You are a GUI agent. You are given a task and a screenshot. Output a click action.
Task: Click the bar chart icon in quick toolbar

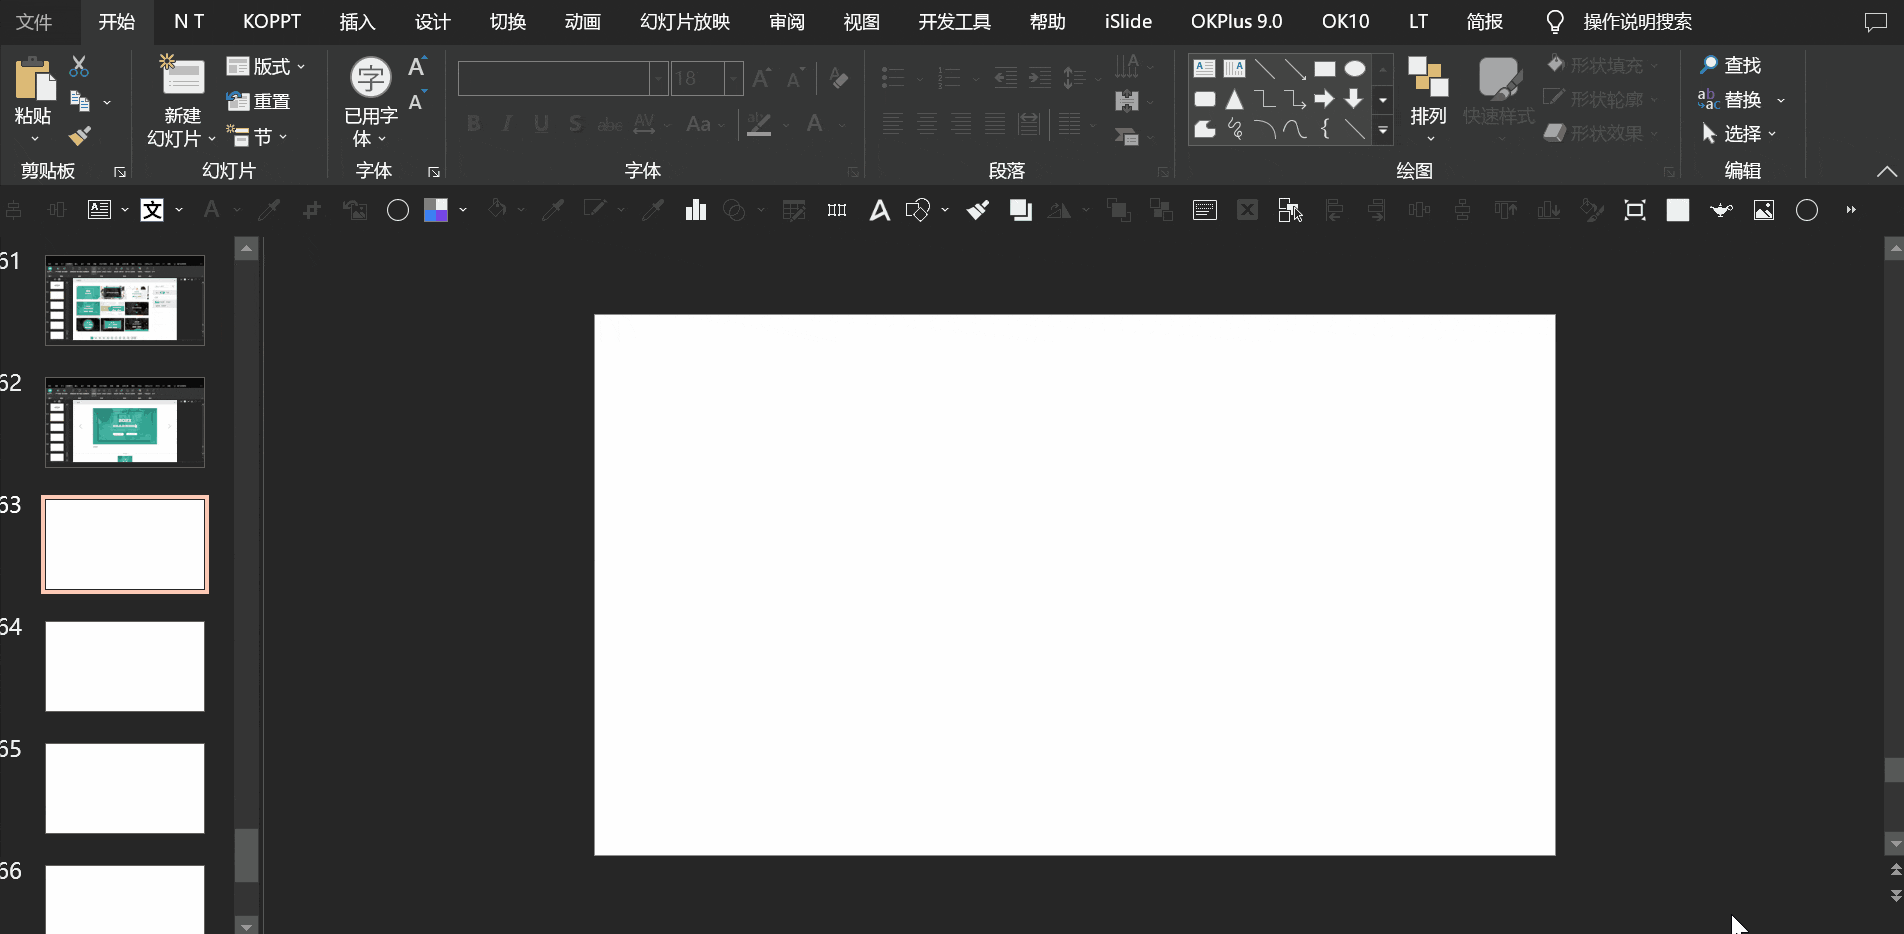[x=696, y=210]
